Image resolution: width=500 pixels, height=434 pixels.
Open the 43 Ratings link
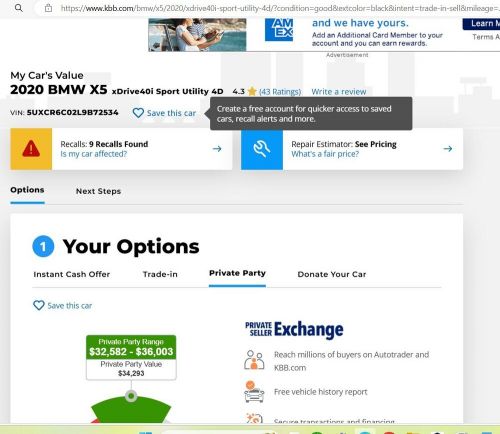coord(280,92)
